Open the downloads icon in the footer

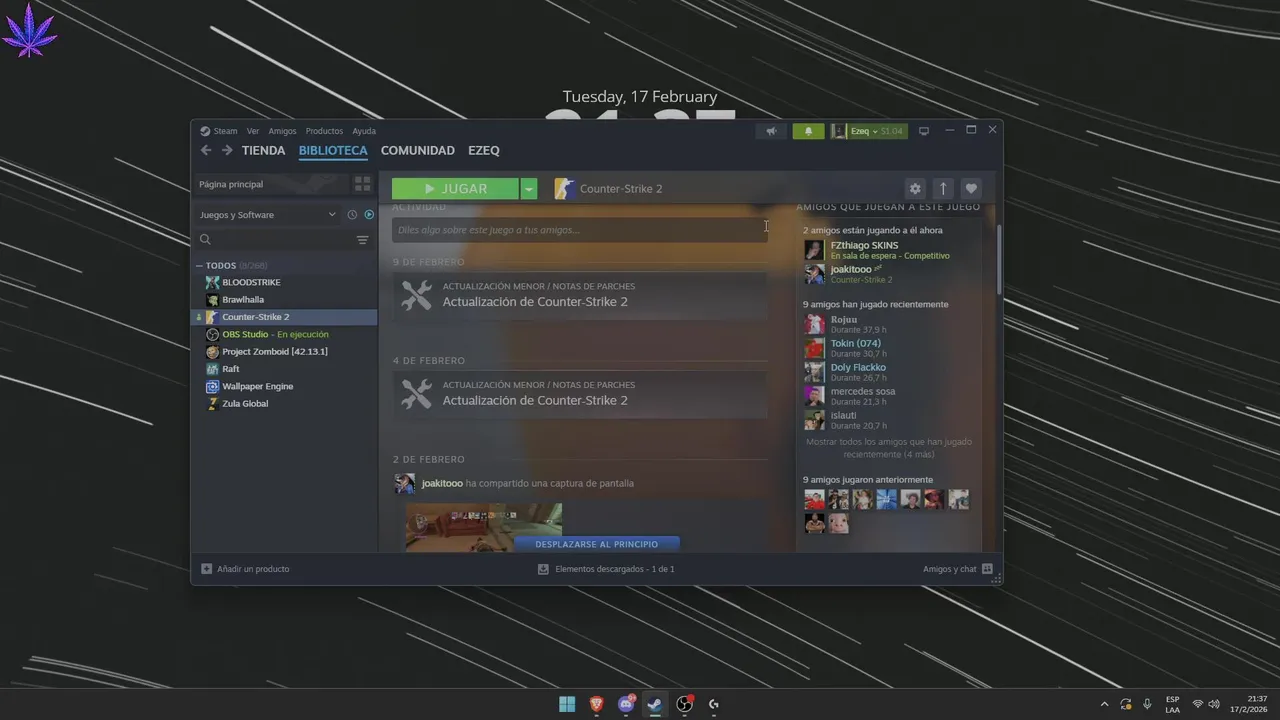tap(543, 569)
